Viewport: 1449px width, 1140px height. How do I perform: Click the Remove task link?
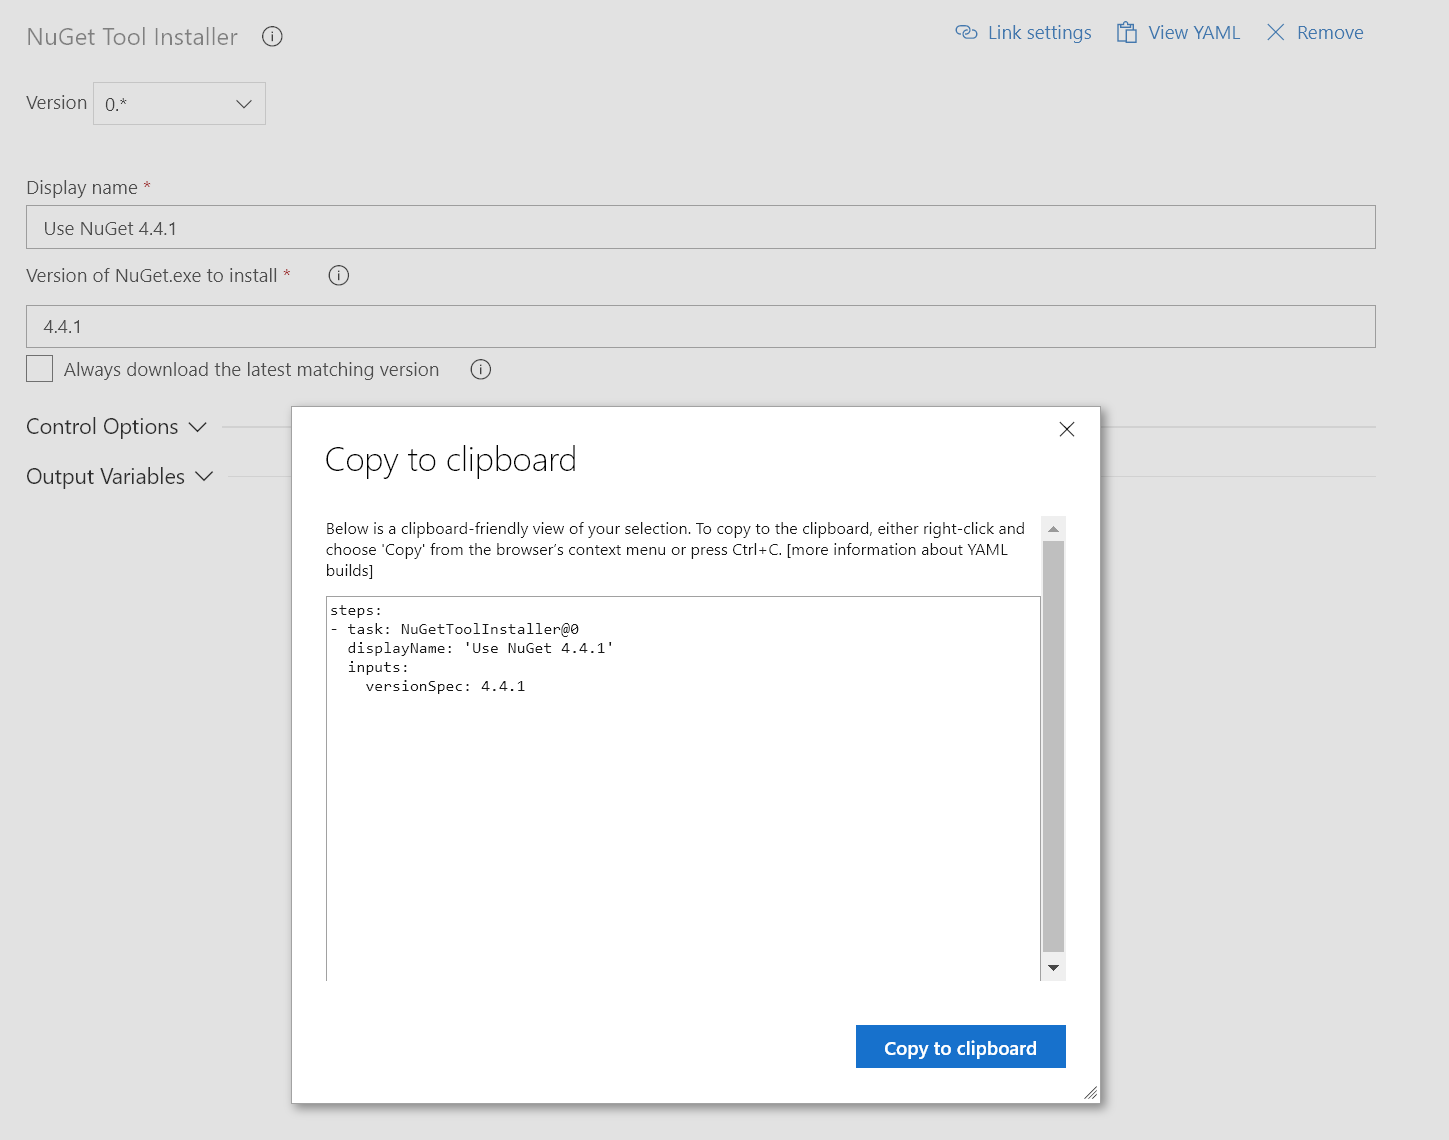pyautogui.click(x=1330, y=33)
